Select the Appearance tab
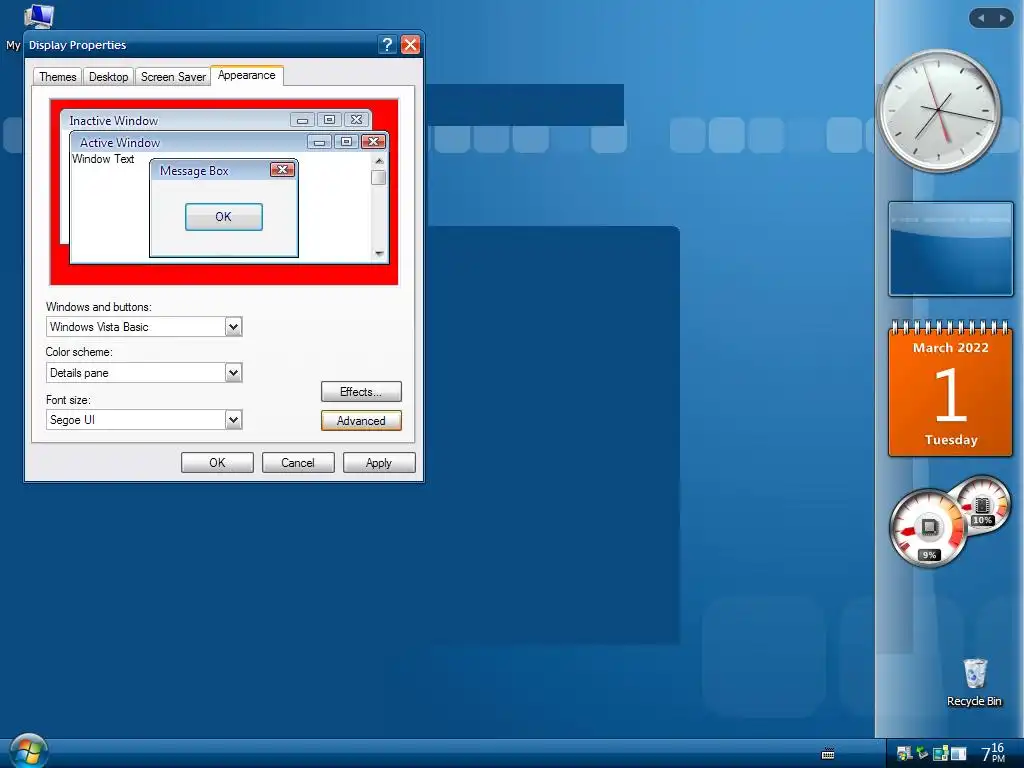 pyautogui.click(x=247, y=75)
